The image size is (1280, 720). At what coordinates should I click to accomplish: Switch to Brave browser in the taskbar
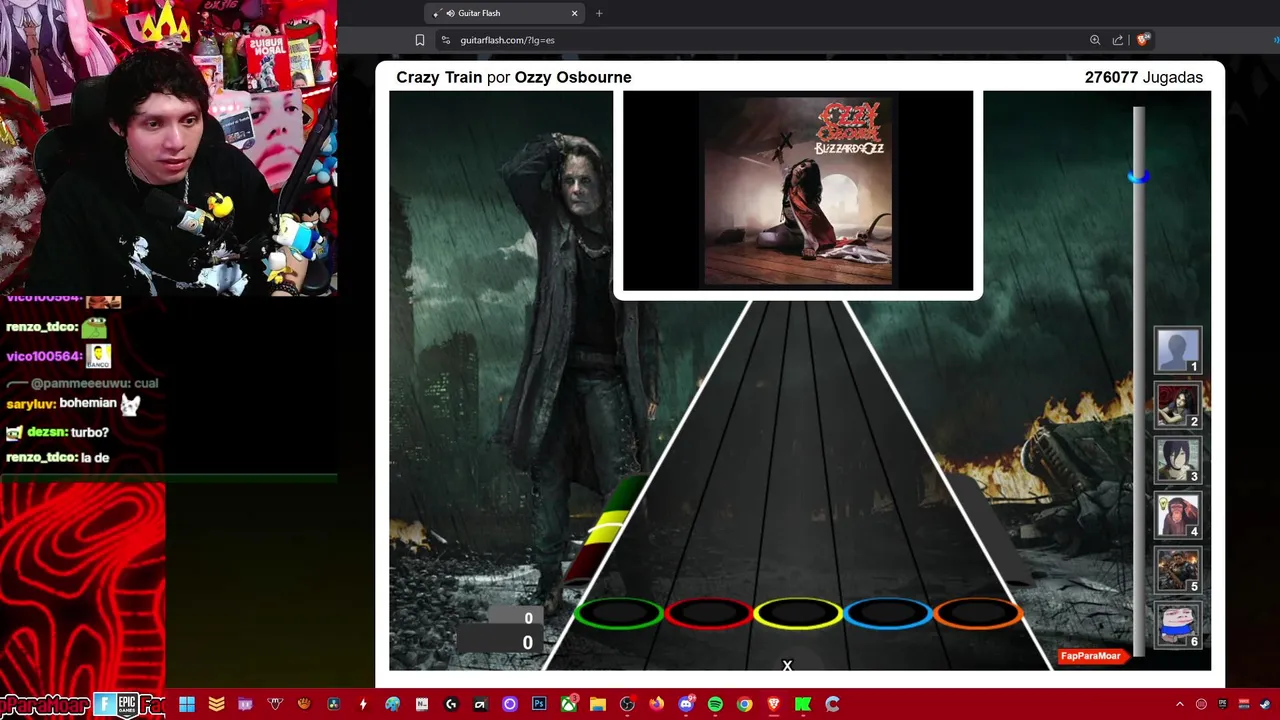(x=773, y=704)
